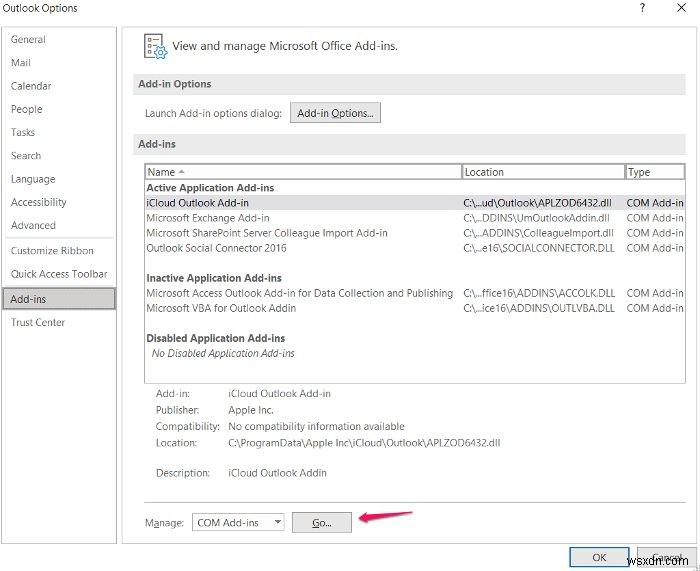Select Microsoft Exchange Add-in row
This screenshot has height=571, width=700.
[x=415, y=218]
